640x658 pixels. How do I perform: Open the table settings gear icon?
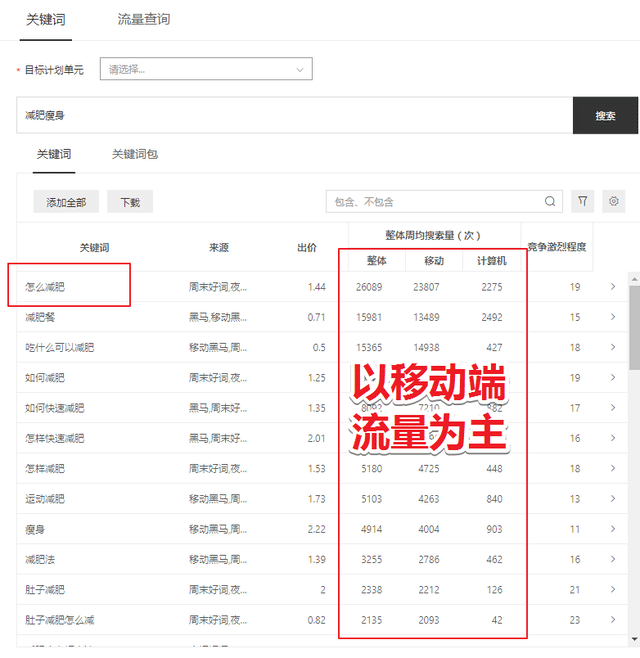click(x=614, y=202)
